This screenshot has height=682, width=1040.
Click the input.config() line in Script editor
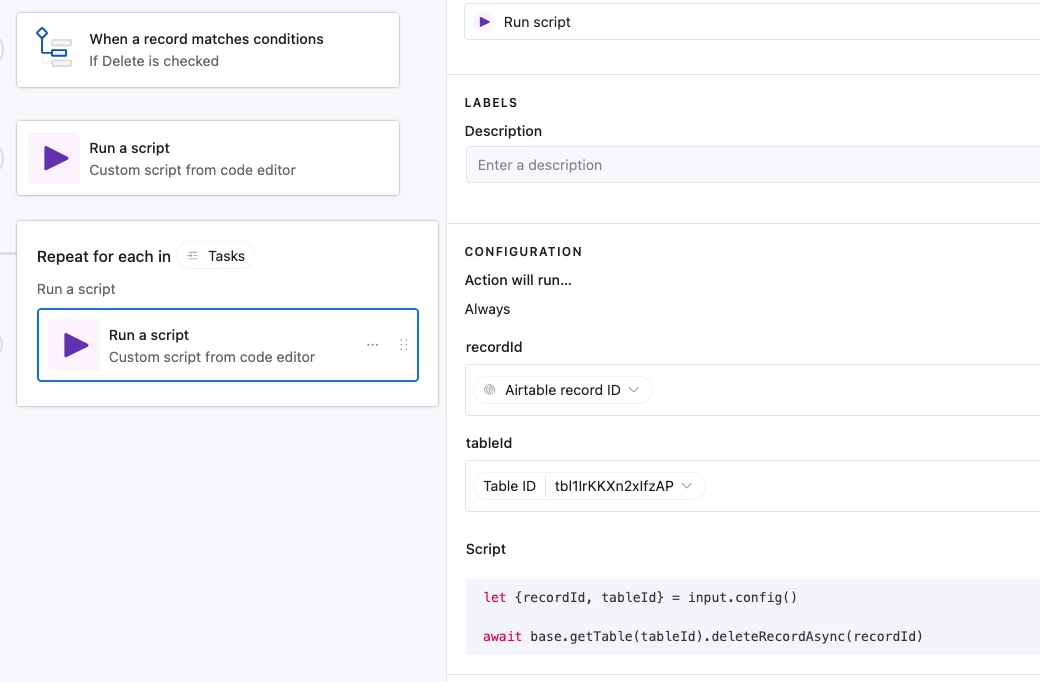click(x=640, y=598)
